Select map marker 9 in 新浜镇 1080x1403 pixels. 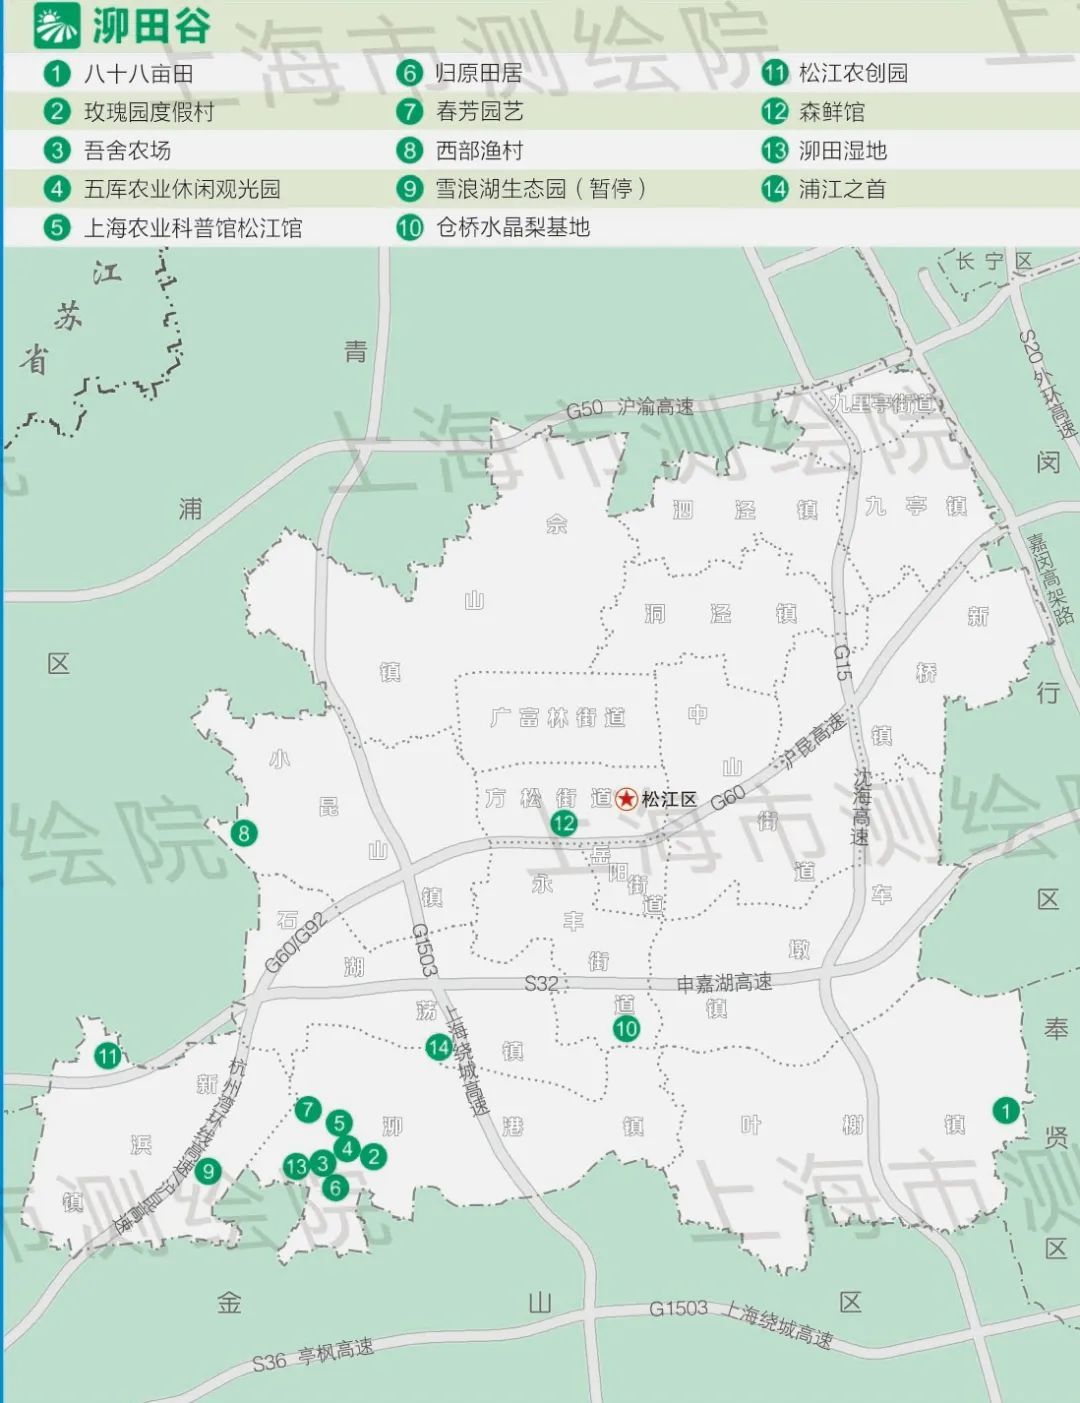[208, 1172]
